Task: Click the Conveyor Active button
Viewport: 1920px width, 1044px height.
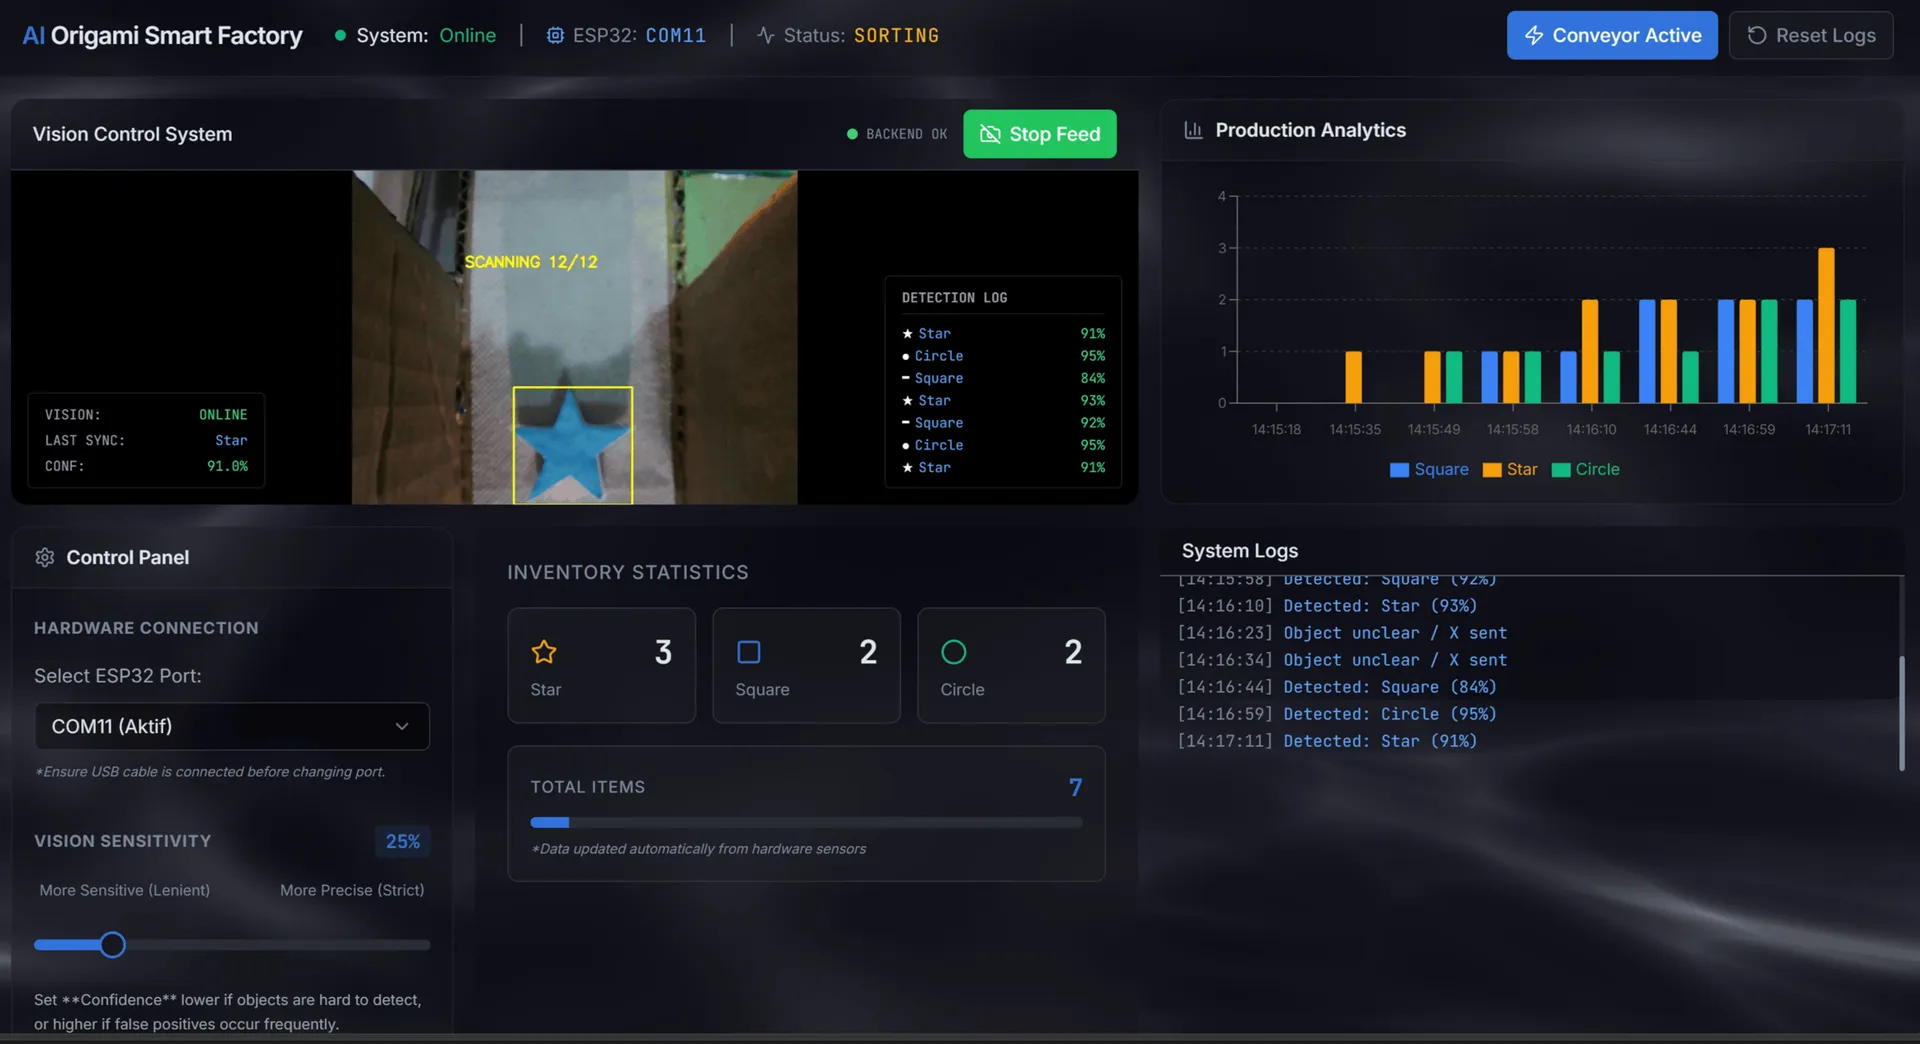Action: (1612, 35)
